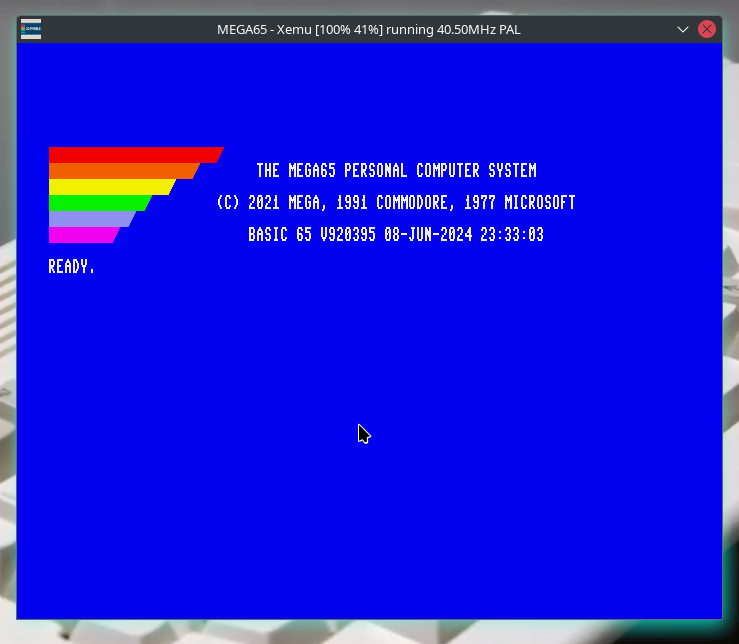Click the red stripe of the MEGA65 logo
Viewport: 739px width, 644px height.
(133, 155)
